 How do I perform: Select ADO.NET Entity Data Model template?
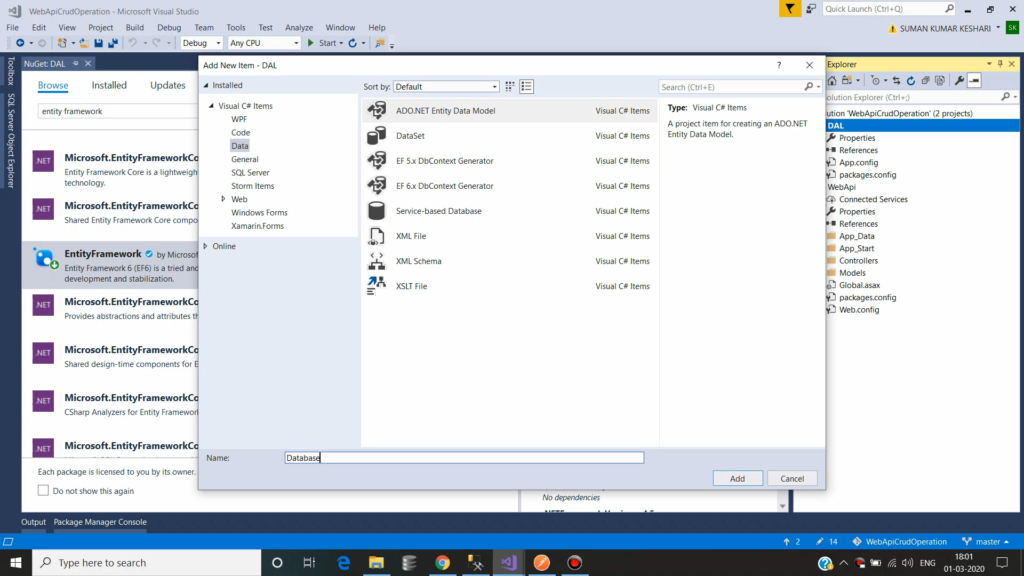tap(509, 110)
